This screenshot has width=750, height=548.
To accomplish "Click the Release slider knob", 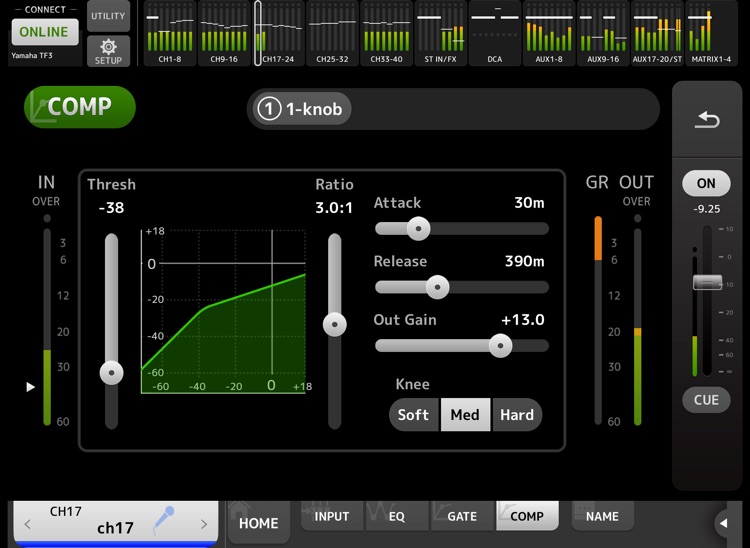I will tap(437, 287).
